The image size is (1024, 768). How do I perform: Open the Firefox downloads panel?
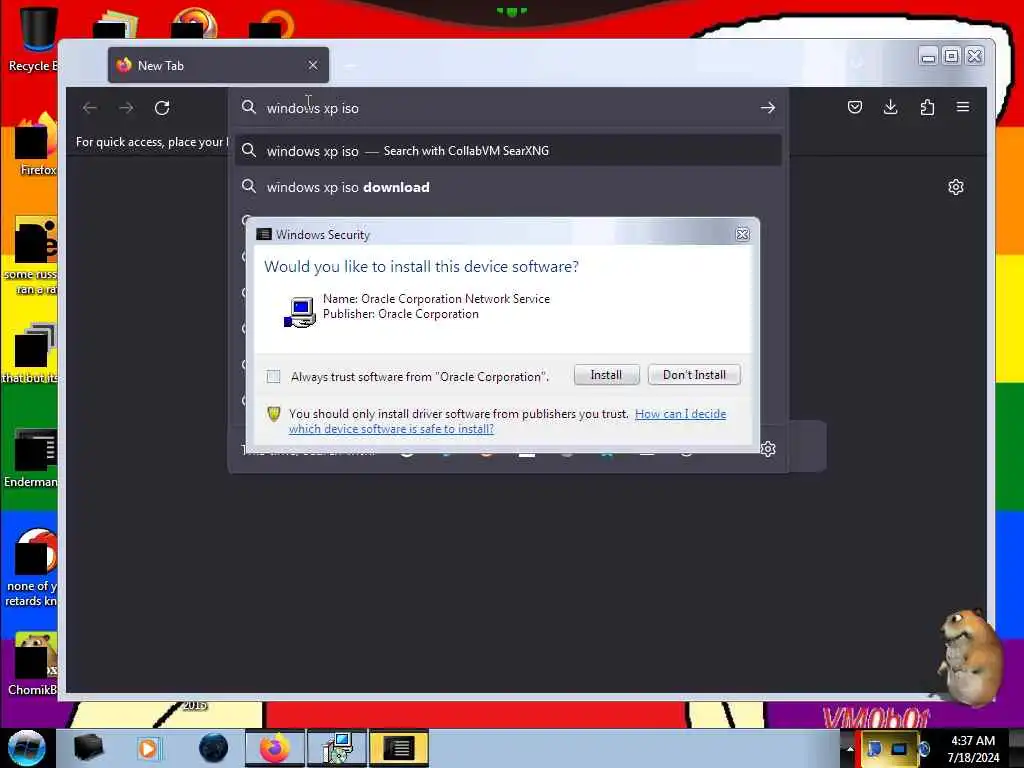point(890,107)
